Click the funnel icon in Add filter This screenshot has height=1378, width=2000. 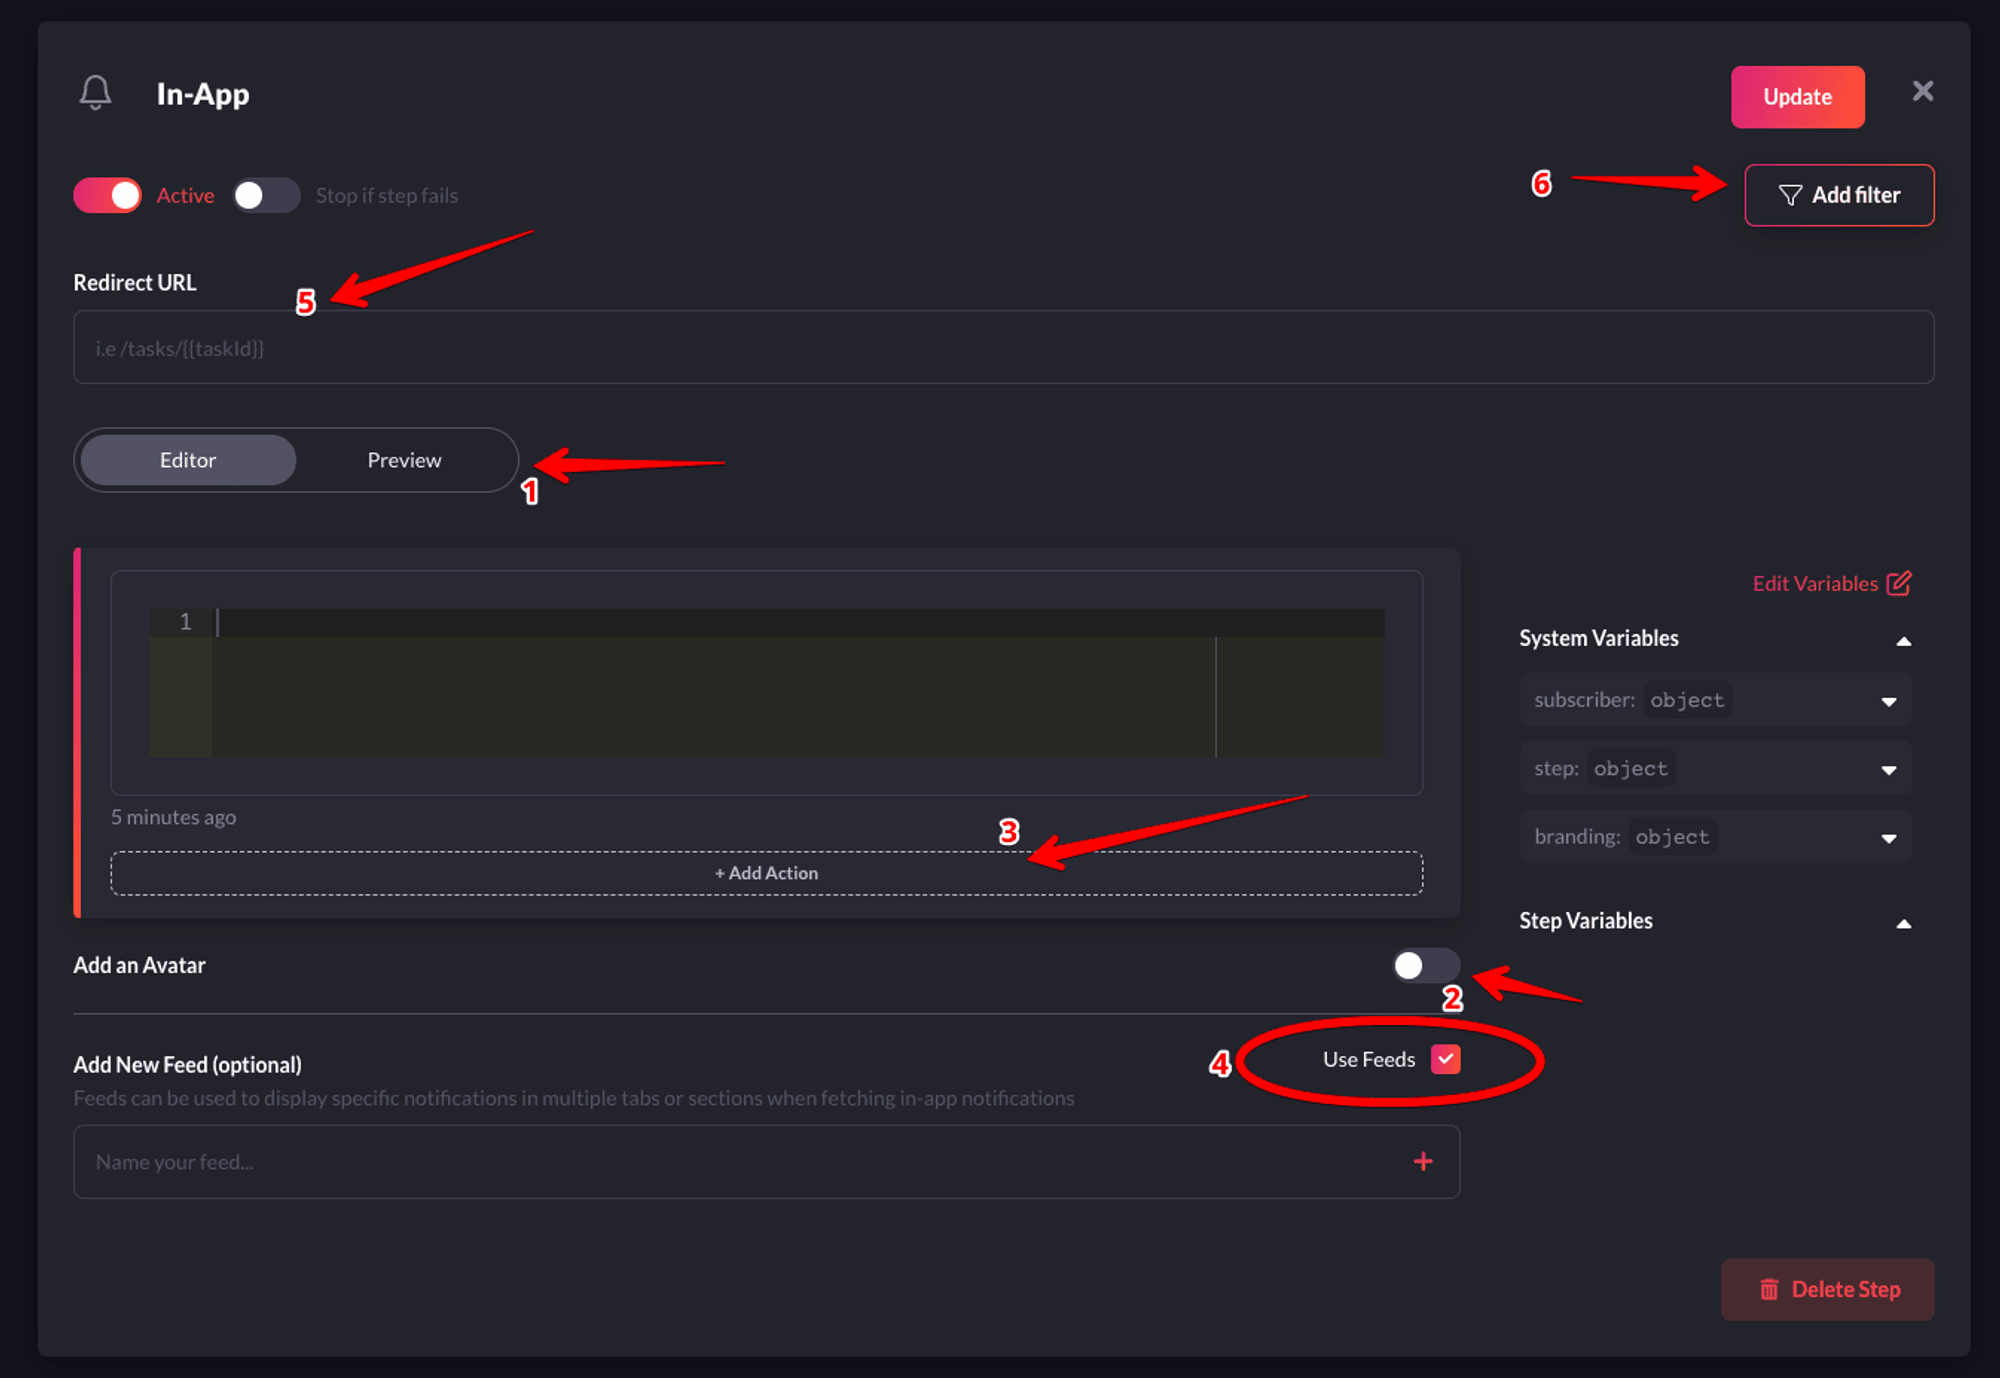coord(1790,195)
